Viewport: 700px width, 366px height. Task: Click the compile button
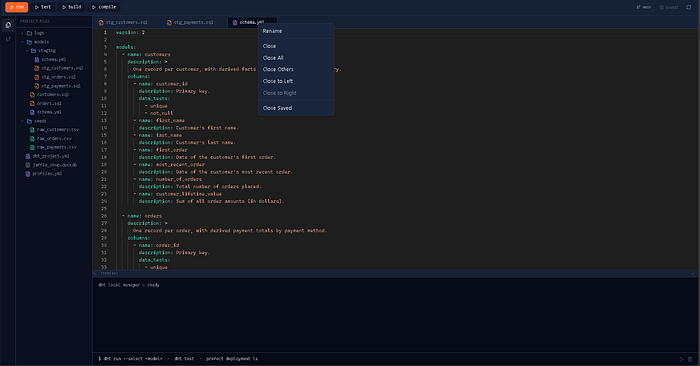104,7
